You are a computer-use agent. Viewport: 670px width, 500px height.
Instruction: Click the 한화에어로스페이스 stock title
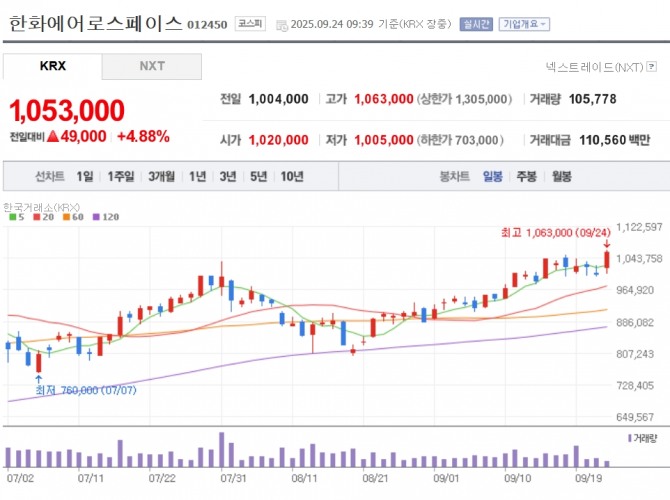click(96, 23)
